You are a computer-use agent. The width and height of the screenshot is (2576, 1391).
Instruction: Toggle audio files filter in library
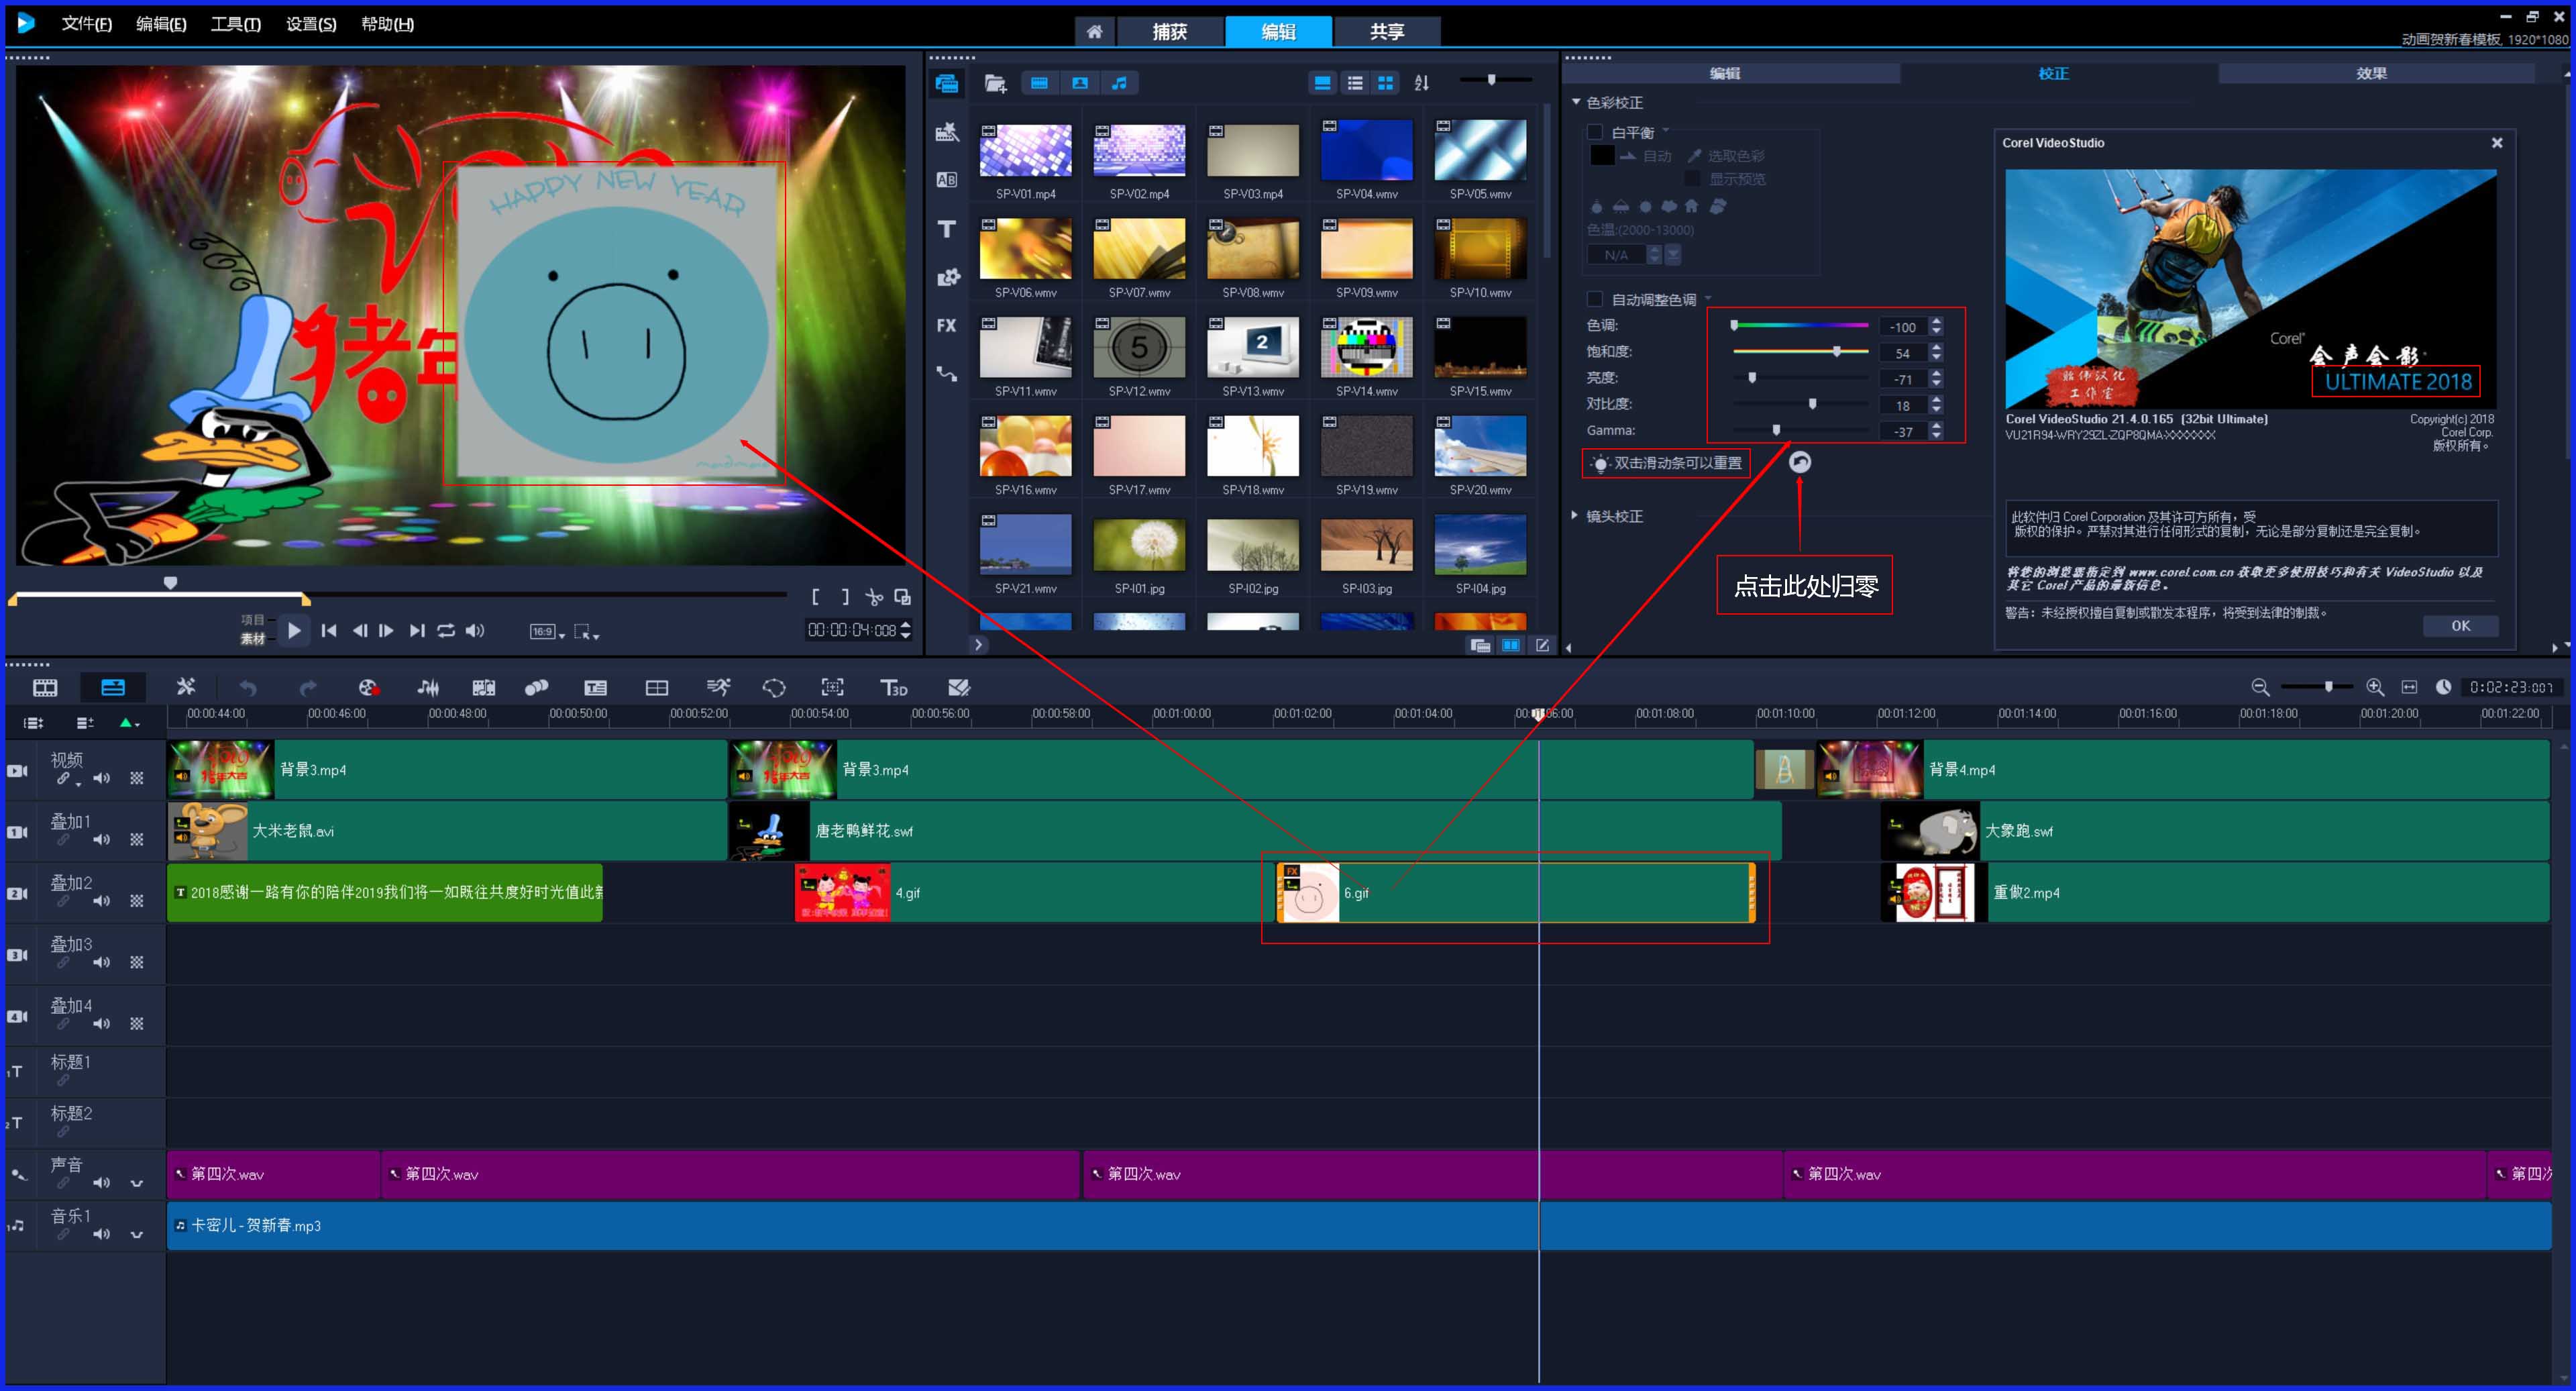[x=1120, y=83]
